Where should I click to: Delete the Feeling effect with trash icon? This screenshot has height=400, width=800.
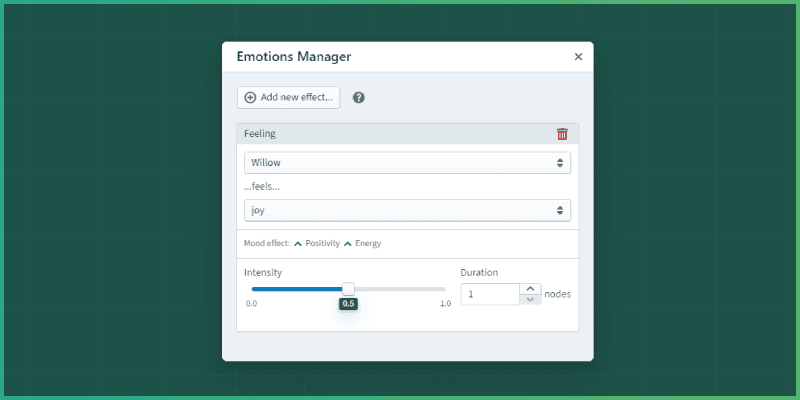(562, 134)
